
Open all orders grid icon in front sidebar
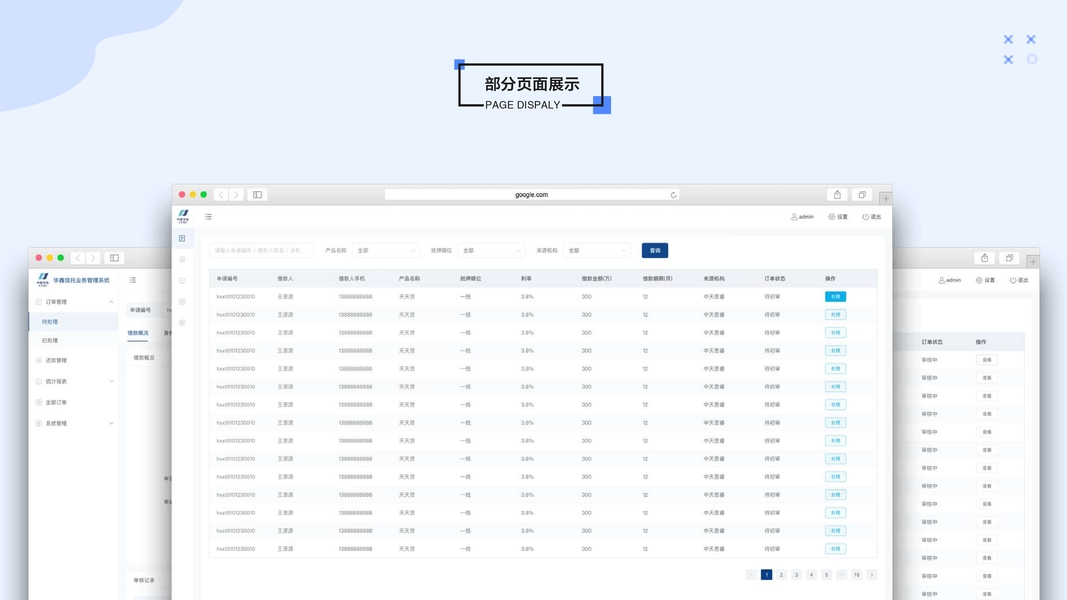[x=182, y=301]
